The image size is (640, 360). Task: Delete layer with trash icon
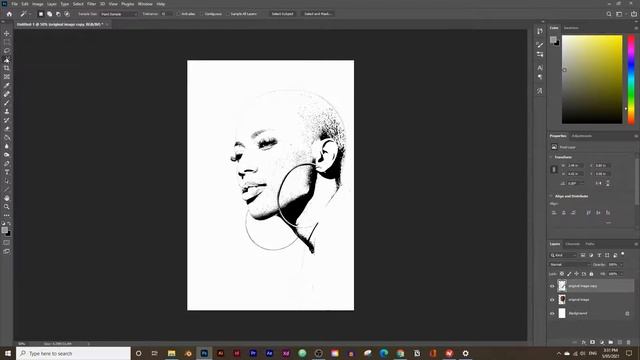click(629, 342)
